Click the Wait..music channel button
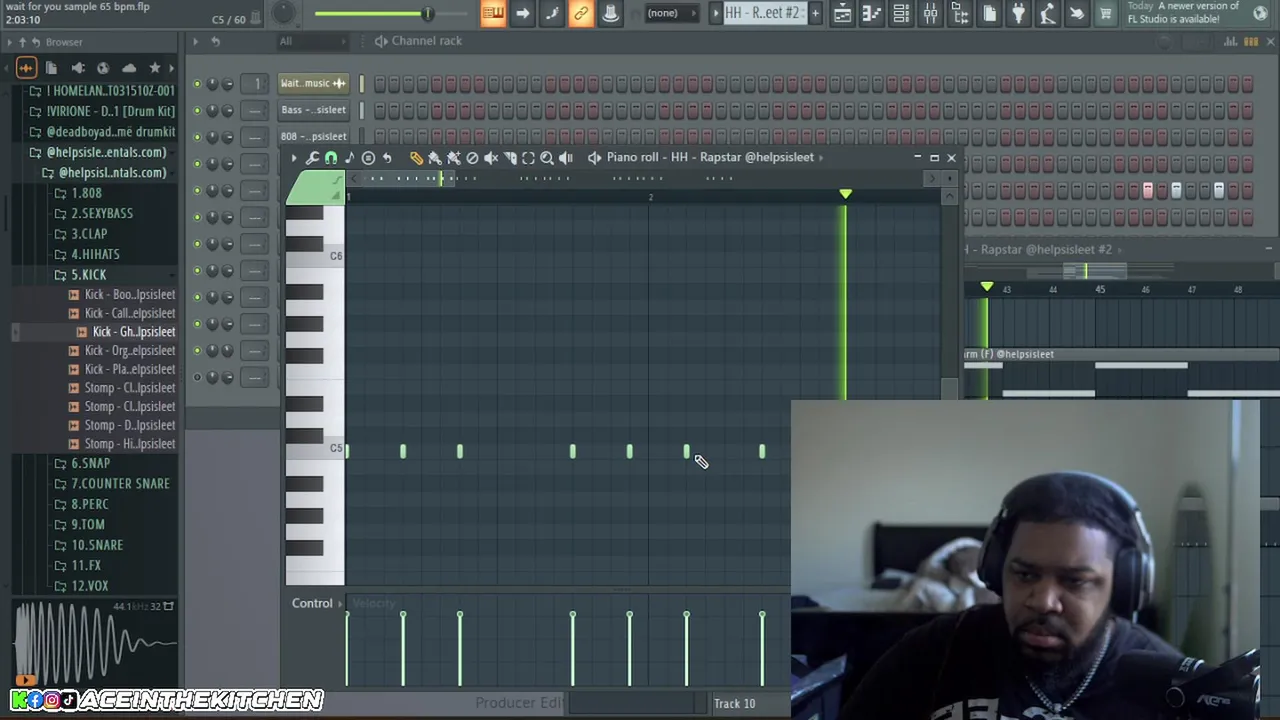1280x720 pixels. coord(313,84)
